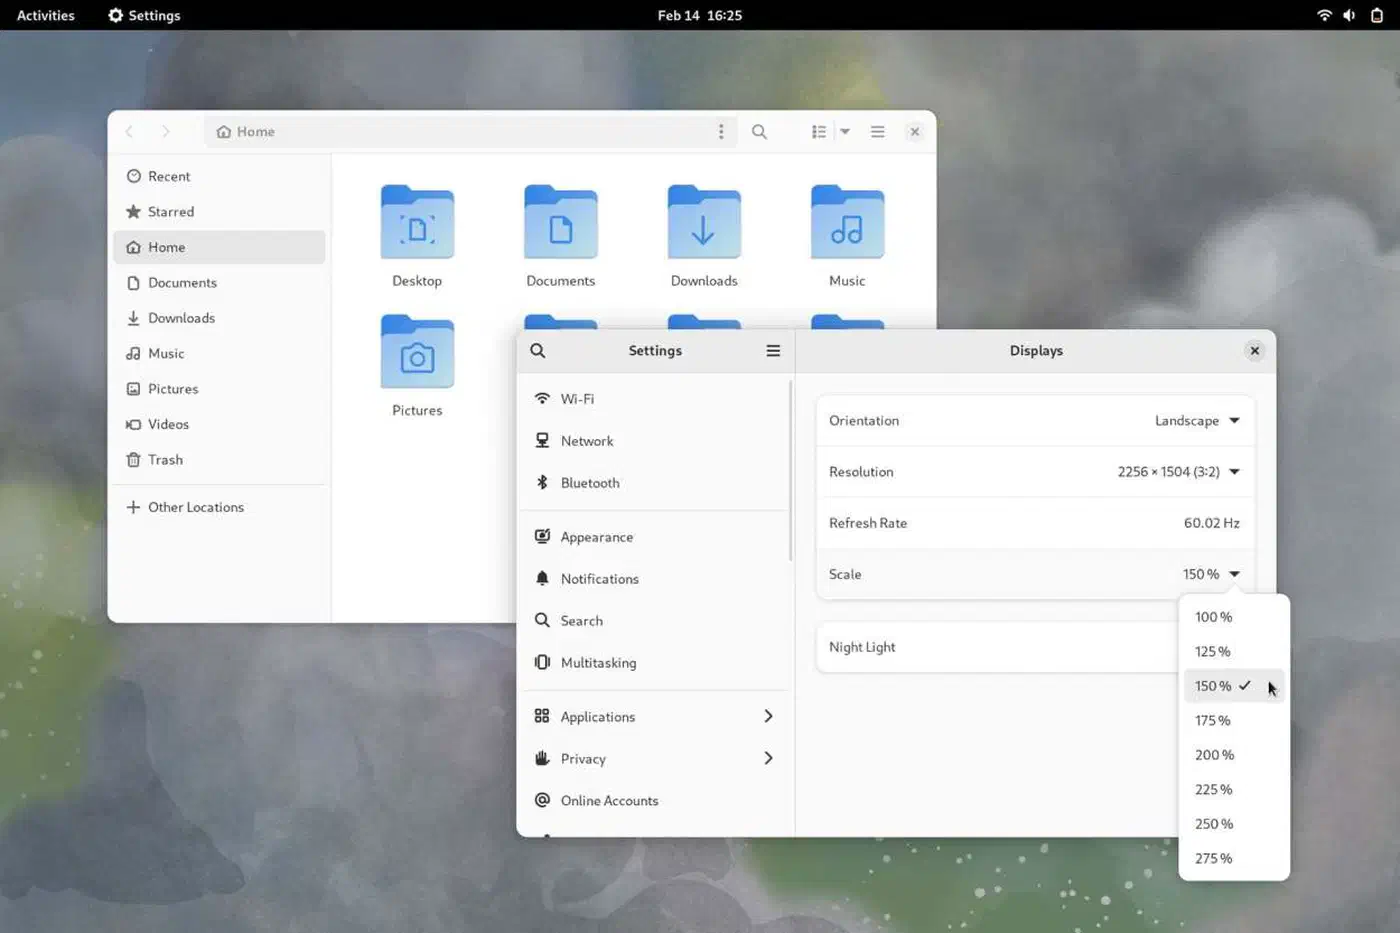Viewport: 1400px width, 933px height.
Task: Select Pictures in Files sidebar
Action: [x=219, y=389]
